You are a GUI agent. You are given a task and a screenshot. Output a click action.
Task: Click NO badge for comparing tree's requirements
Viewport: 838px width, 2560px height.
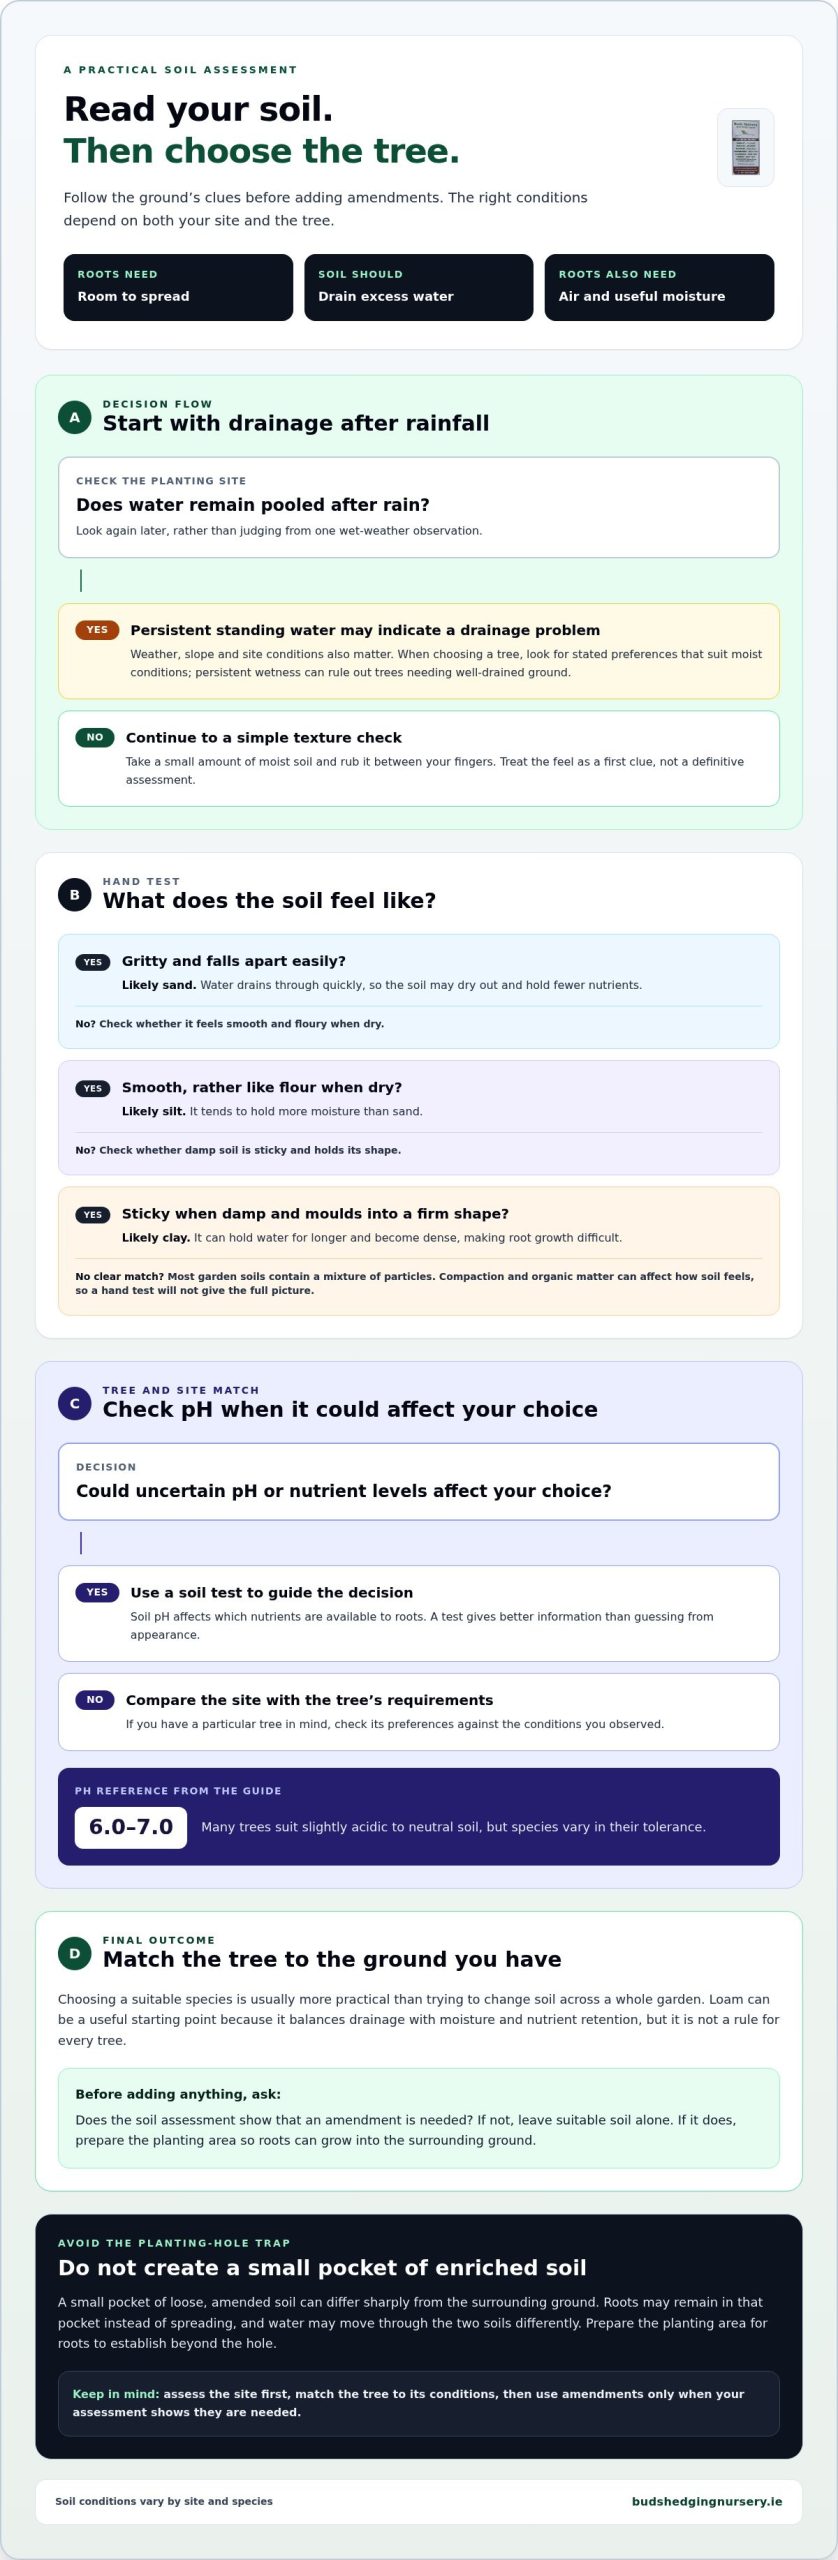coord(95,1699)
